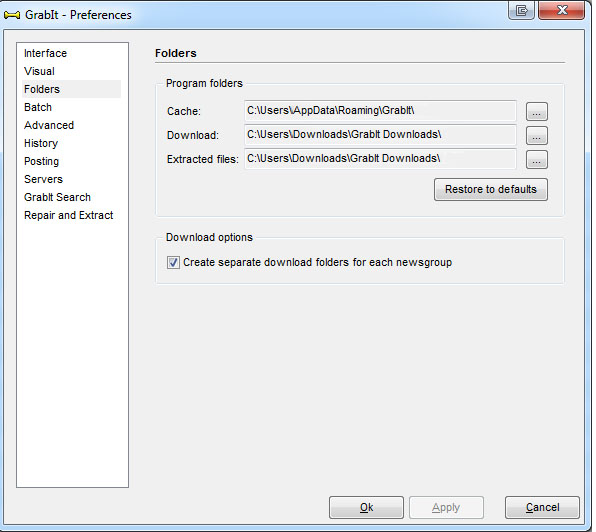
Task: Click Restore to defaults button
Action: (491, 189)
